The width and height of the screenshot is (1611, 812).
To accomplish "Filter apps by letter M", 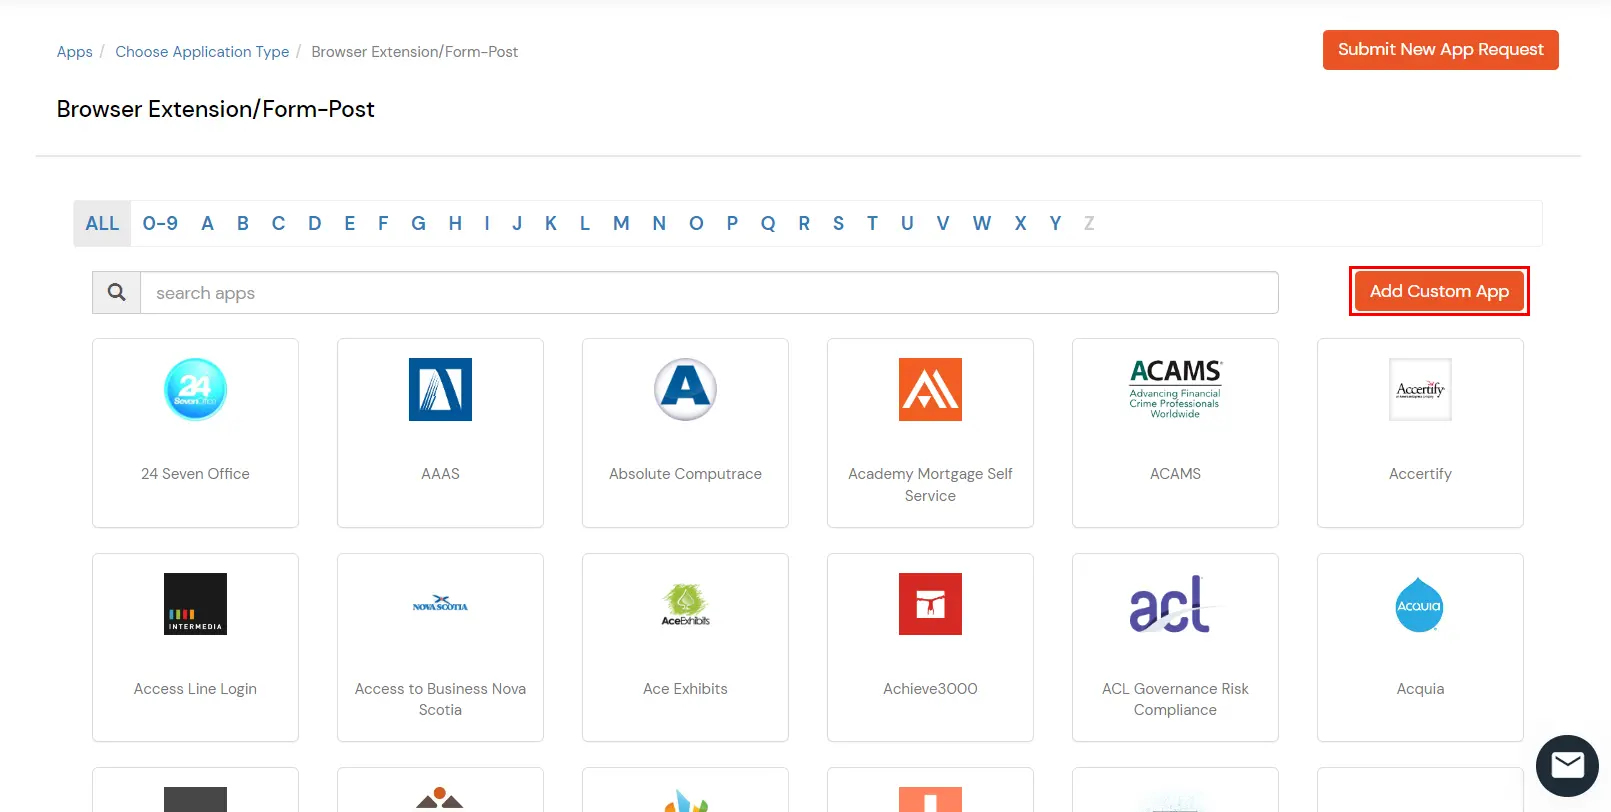I will (621, 223).
